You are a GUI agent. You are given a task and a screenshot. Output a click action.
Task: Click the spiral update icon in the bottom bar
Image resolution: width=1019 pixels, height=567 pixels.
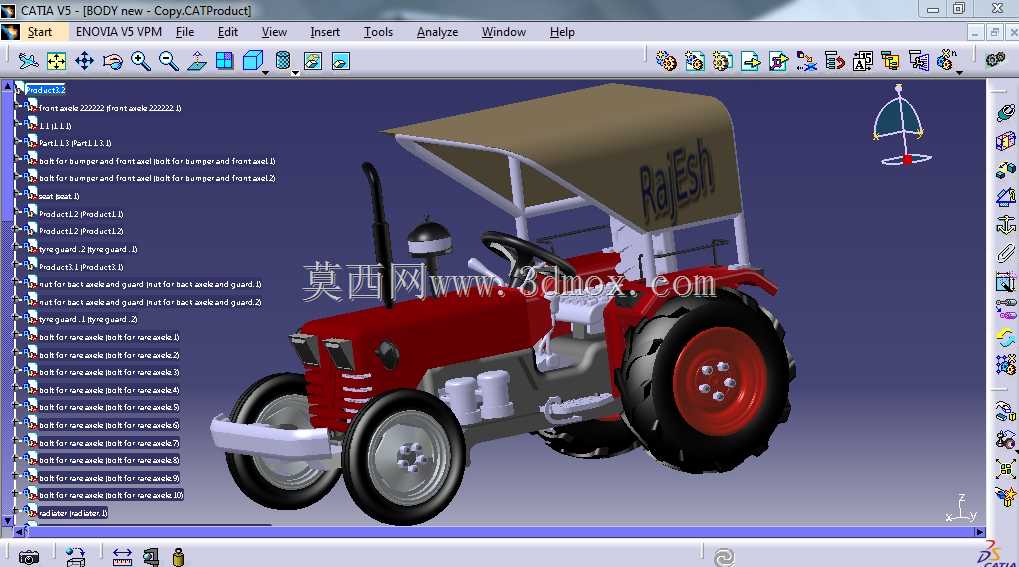724,557
